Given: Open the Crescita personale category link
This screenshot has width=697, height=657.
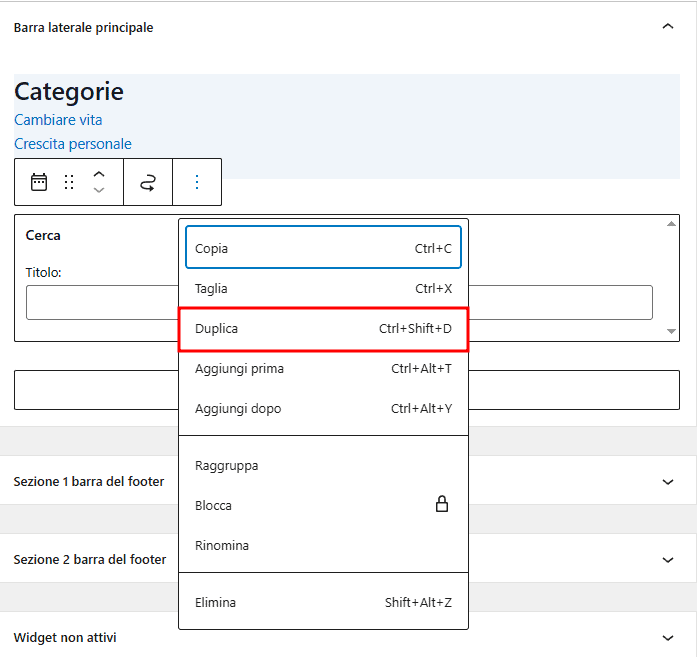Looking at the screenshot, I should coord(73,144).
